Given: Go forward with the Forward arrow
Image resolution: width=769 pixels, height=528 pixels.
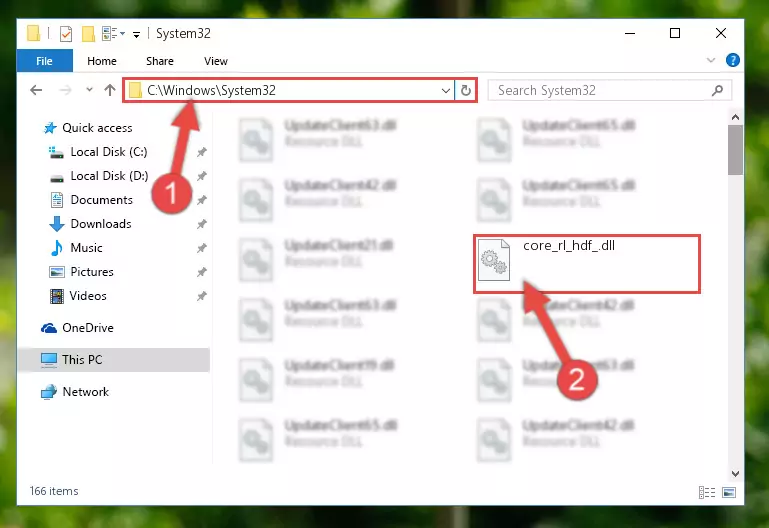Looking at the screenshot, I should pos(65,90).
